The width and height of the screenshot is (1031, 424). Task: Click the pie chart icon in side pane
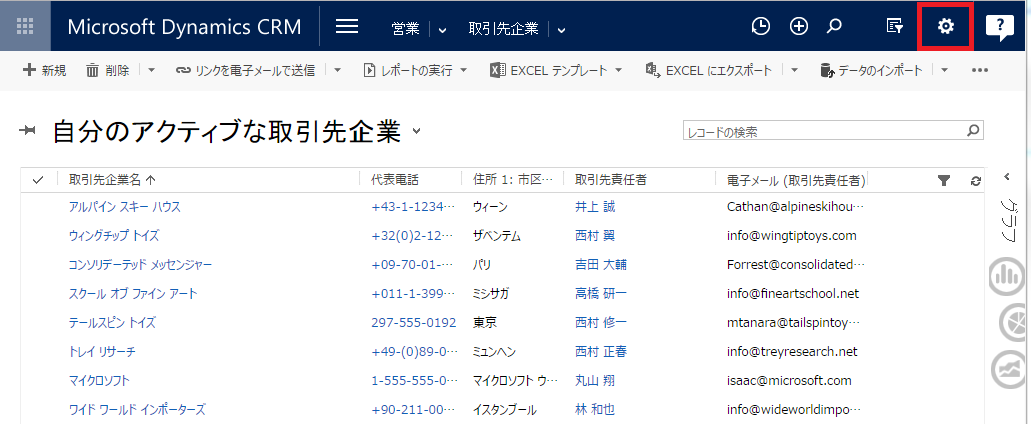pos(1013,323)
